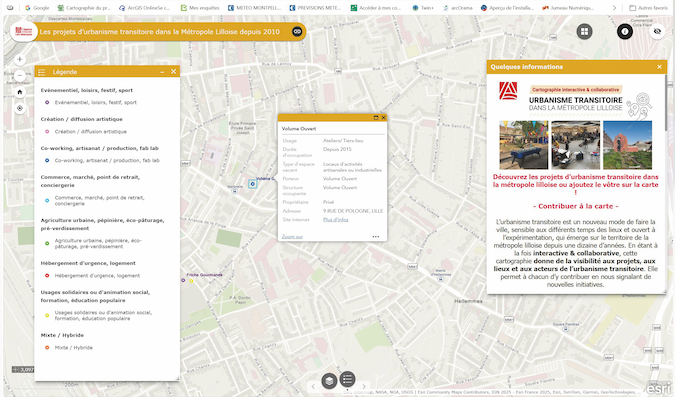Viewport: 675px width, 397px height.
Task: Click the pink Création / diffusion artistique symbol
Action: pyautogui.click(x=47, y=131)
